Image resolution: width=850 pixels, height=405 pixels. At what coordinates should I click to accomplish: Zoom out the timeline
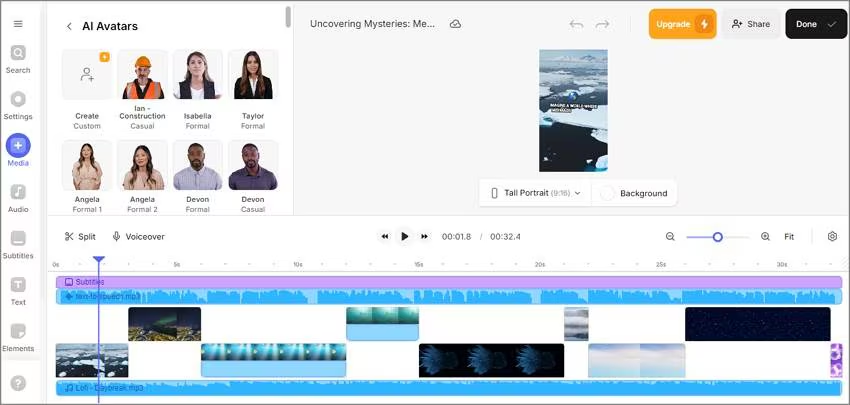(670, 236)
